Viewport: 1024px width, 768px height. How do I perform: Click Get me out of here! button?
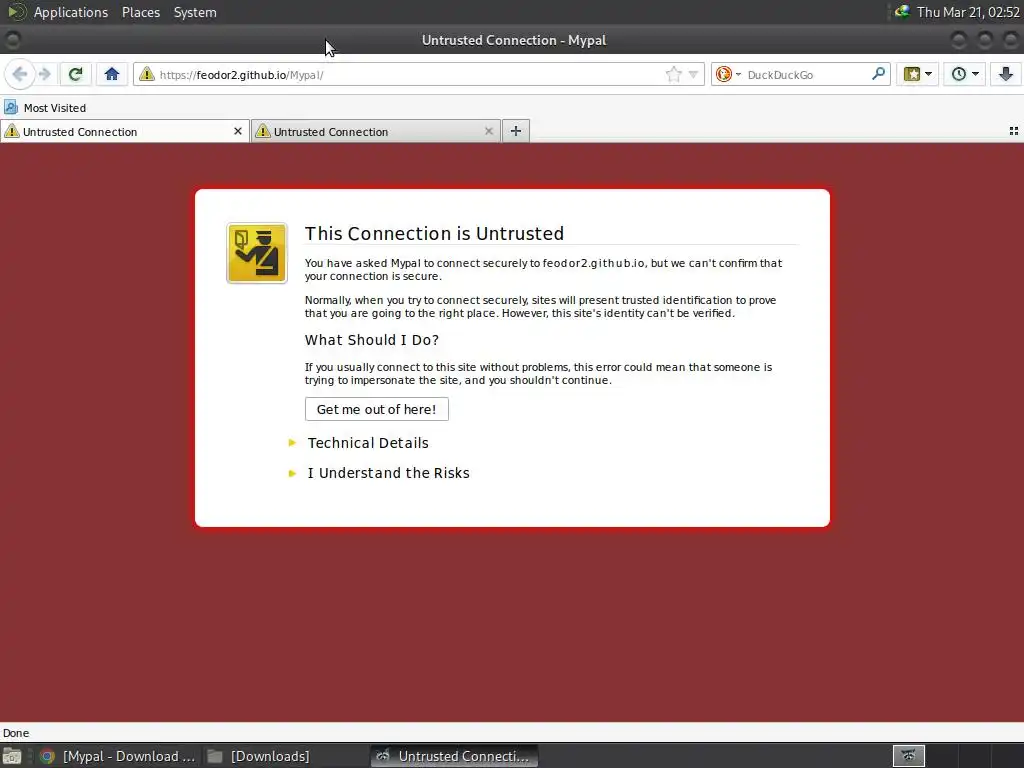pyautogui.click(x=377, y=409)
